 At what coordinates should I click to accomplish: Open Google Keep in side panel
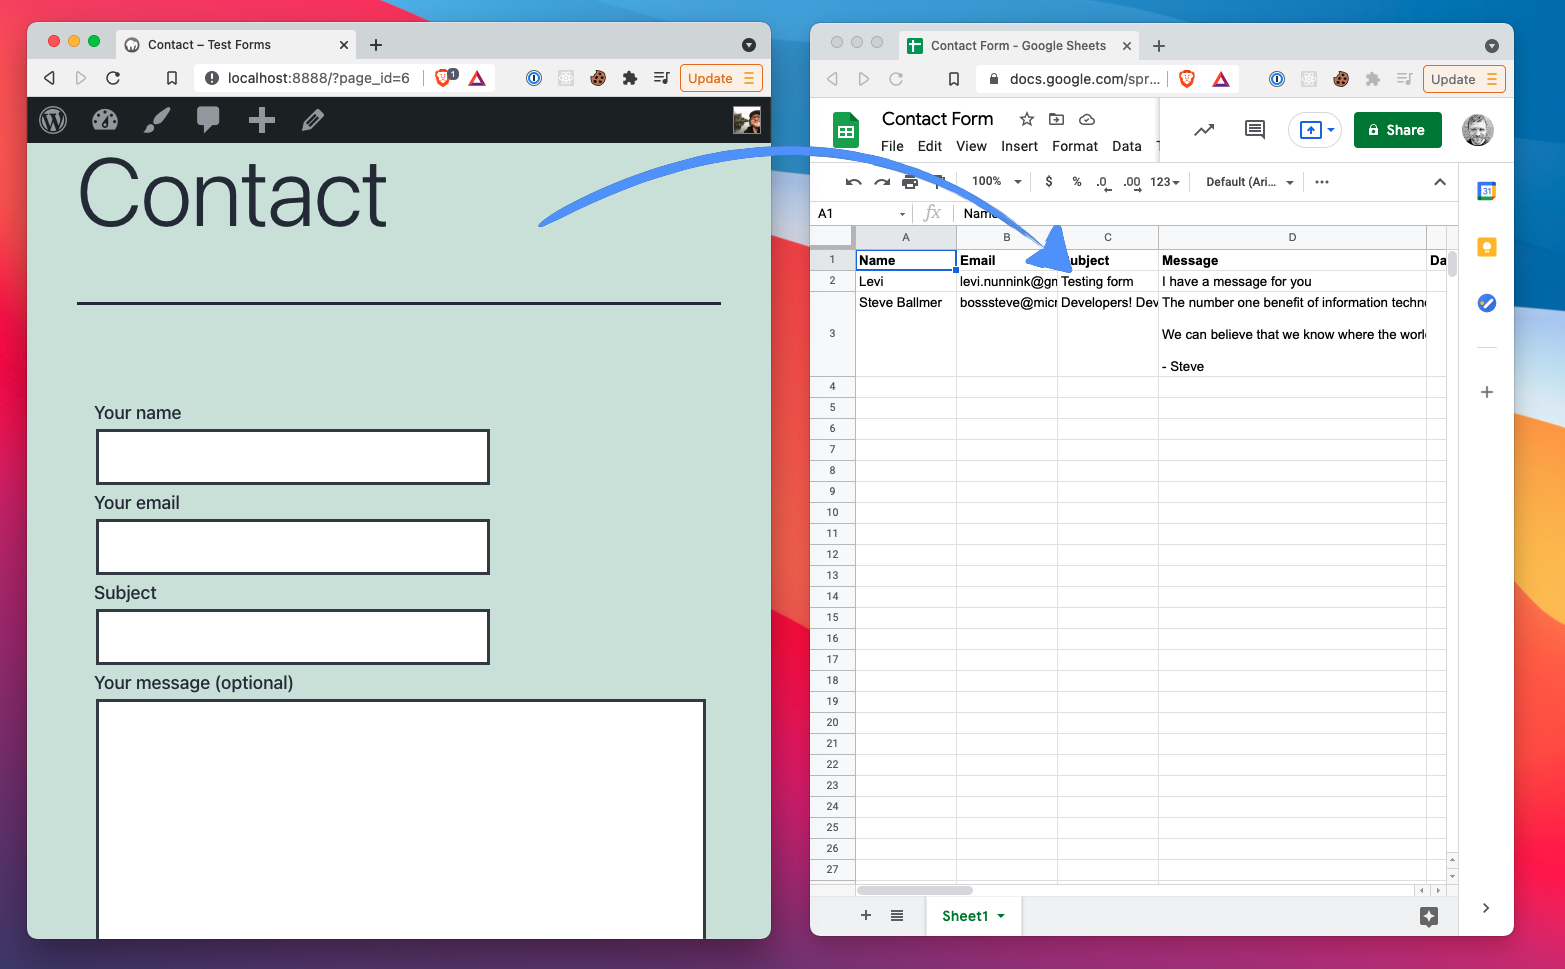1487,247
